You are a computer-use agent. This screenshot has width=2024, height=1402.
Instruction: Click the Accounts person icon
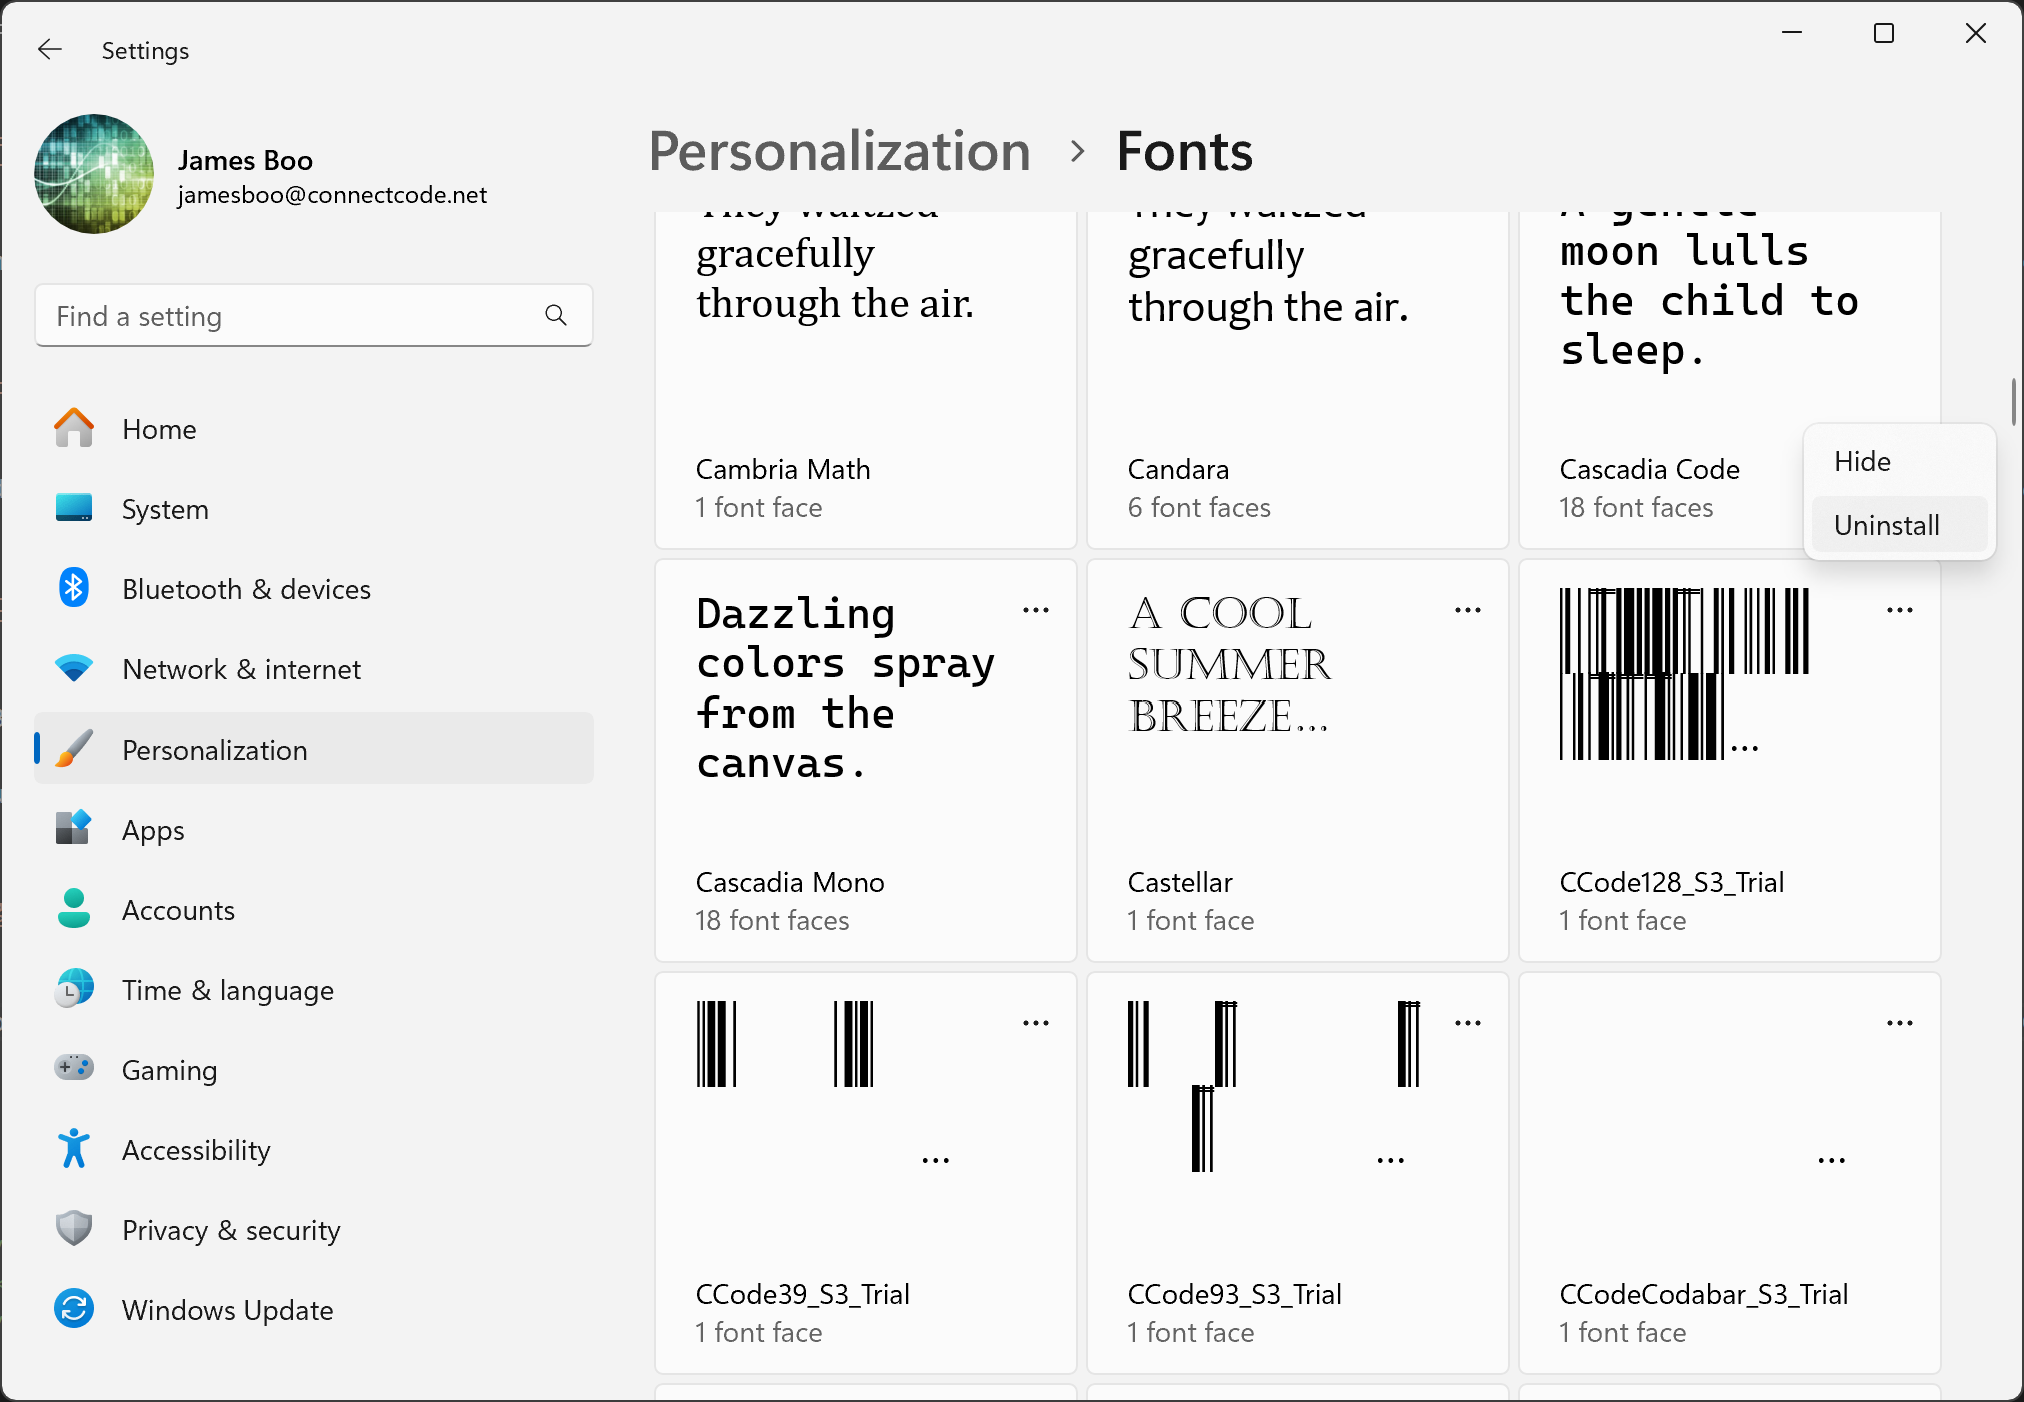(x=73, y=908)
